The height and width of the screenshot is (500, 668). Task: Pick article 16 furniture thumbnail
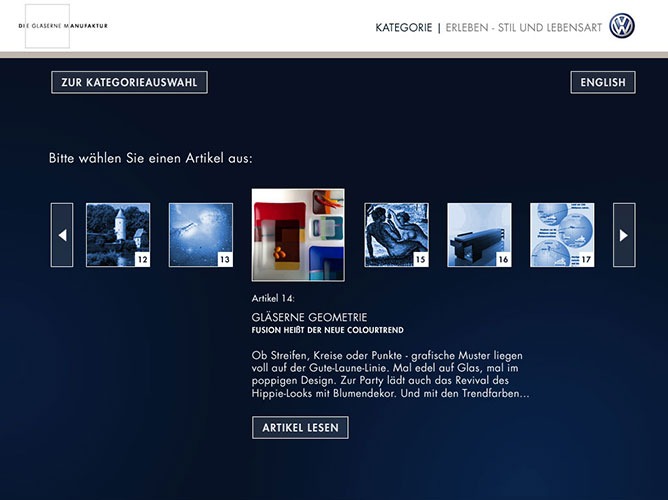click(479, 235)
